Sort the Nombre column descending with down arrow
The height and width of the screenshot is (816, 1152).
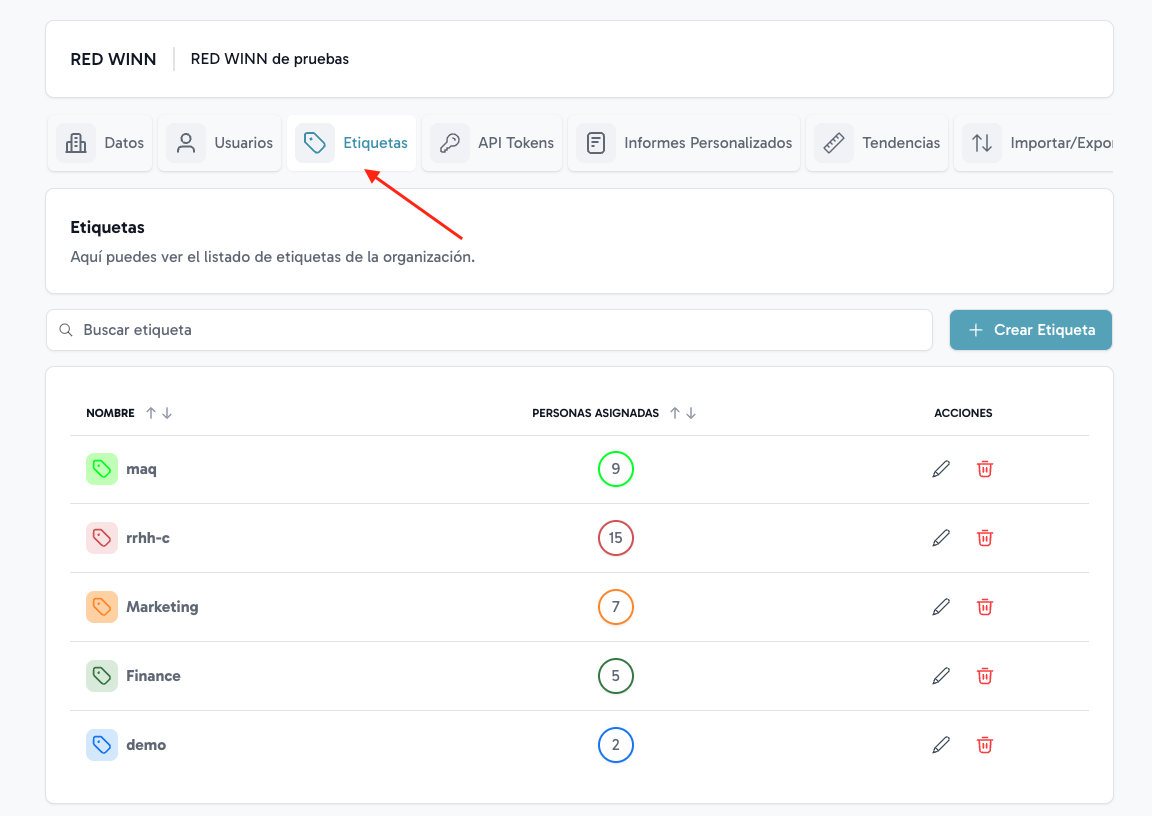coord(167,413)
